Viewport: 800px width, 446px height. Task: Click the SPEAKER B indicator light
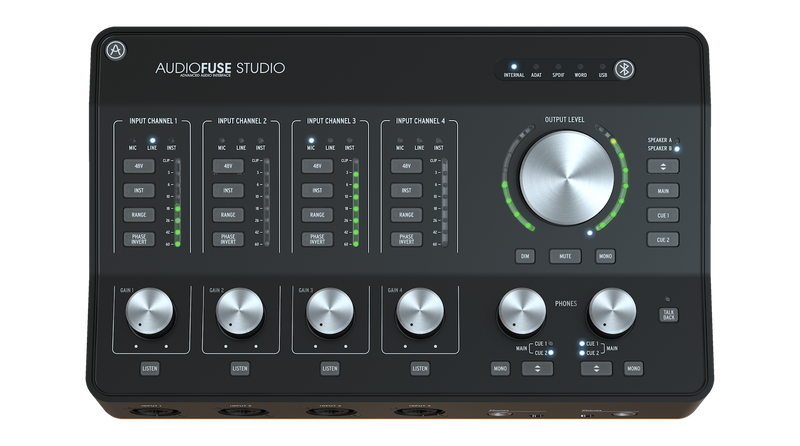click(677, 148)
